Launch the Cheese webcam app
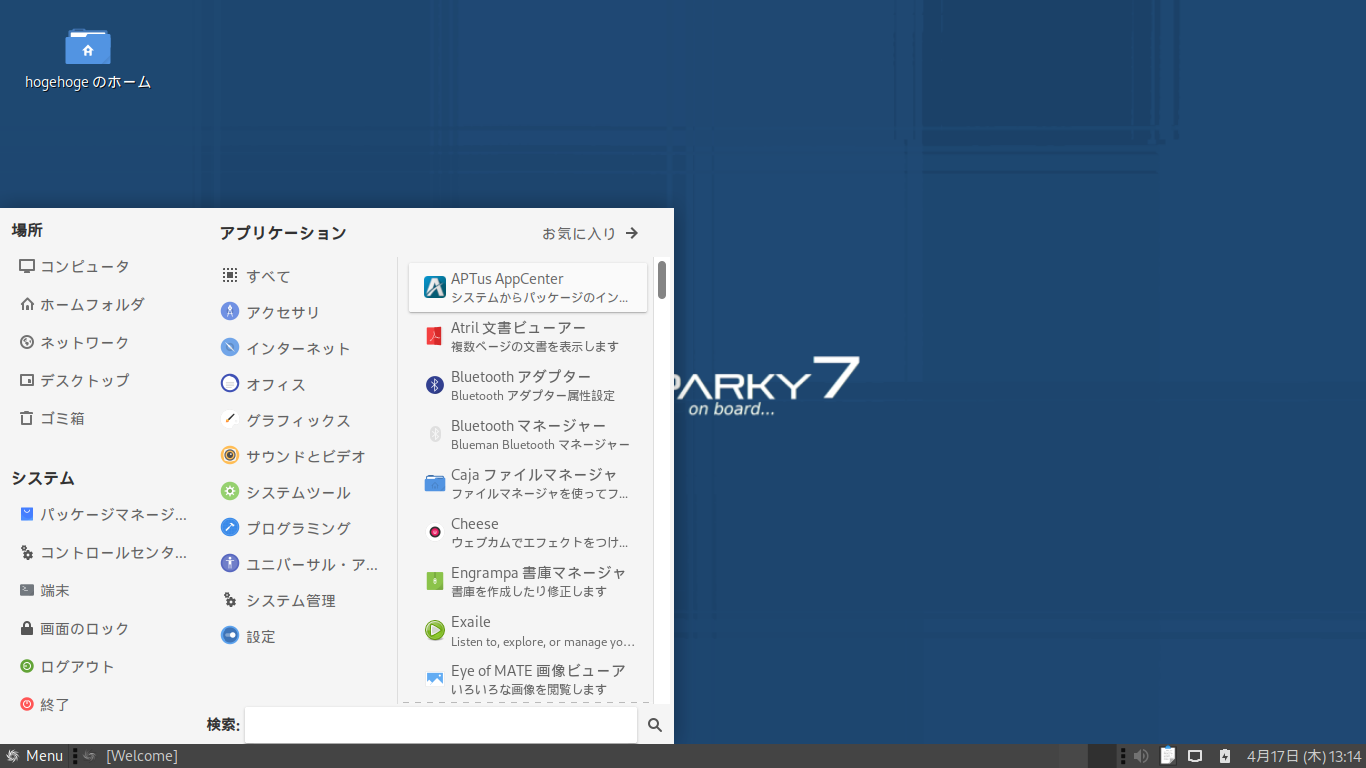This screenshot has height=768, width=1366. pyautogui.click(x=528, y=532)
